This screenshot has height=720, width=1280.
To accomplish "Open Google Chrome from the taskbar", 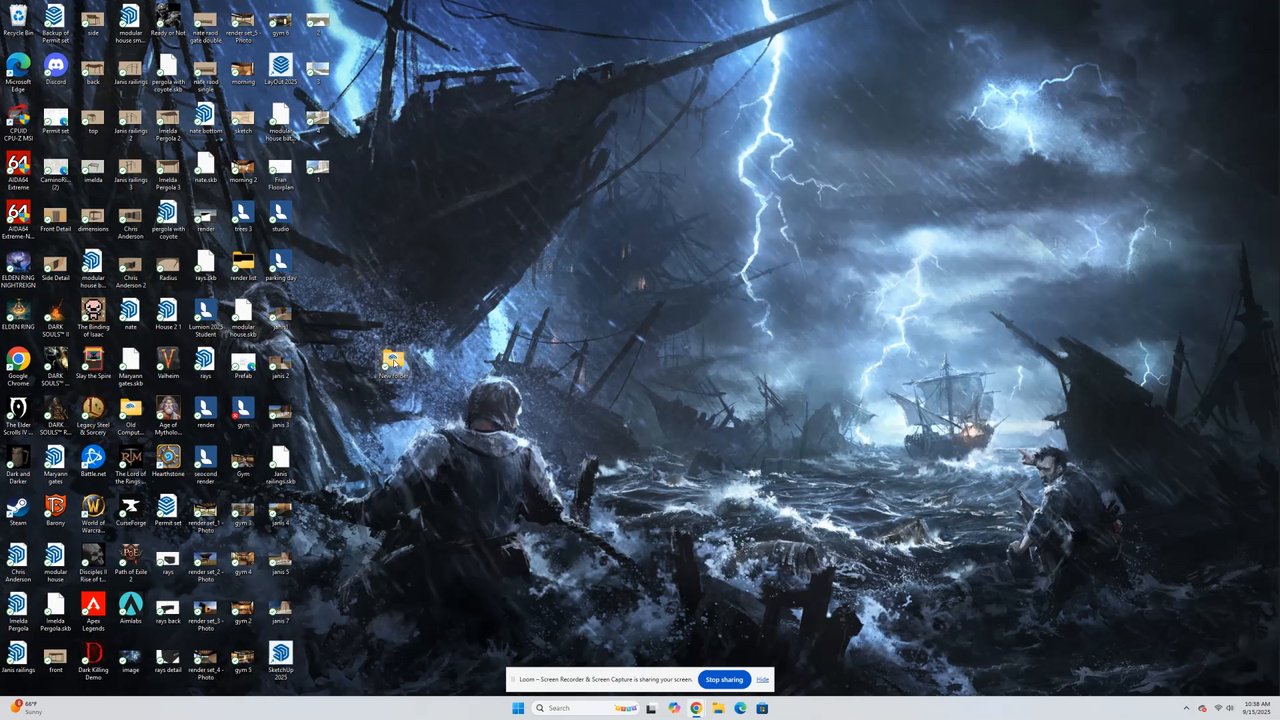I will click(696, 708).
